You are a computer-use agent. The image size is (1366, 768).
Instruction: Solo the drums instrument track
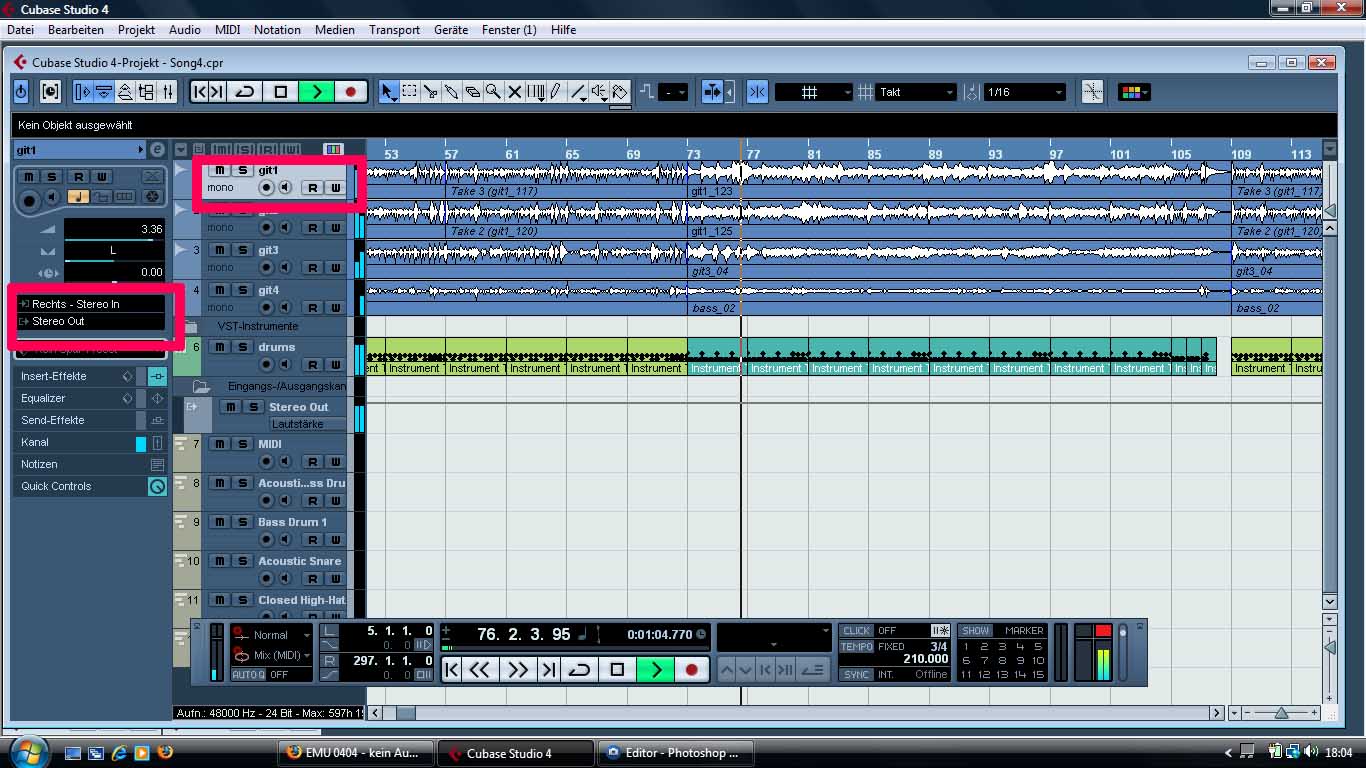click(x=242, y=347)
